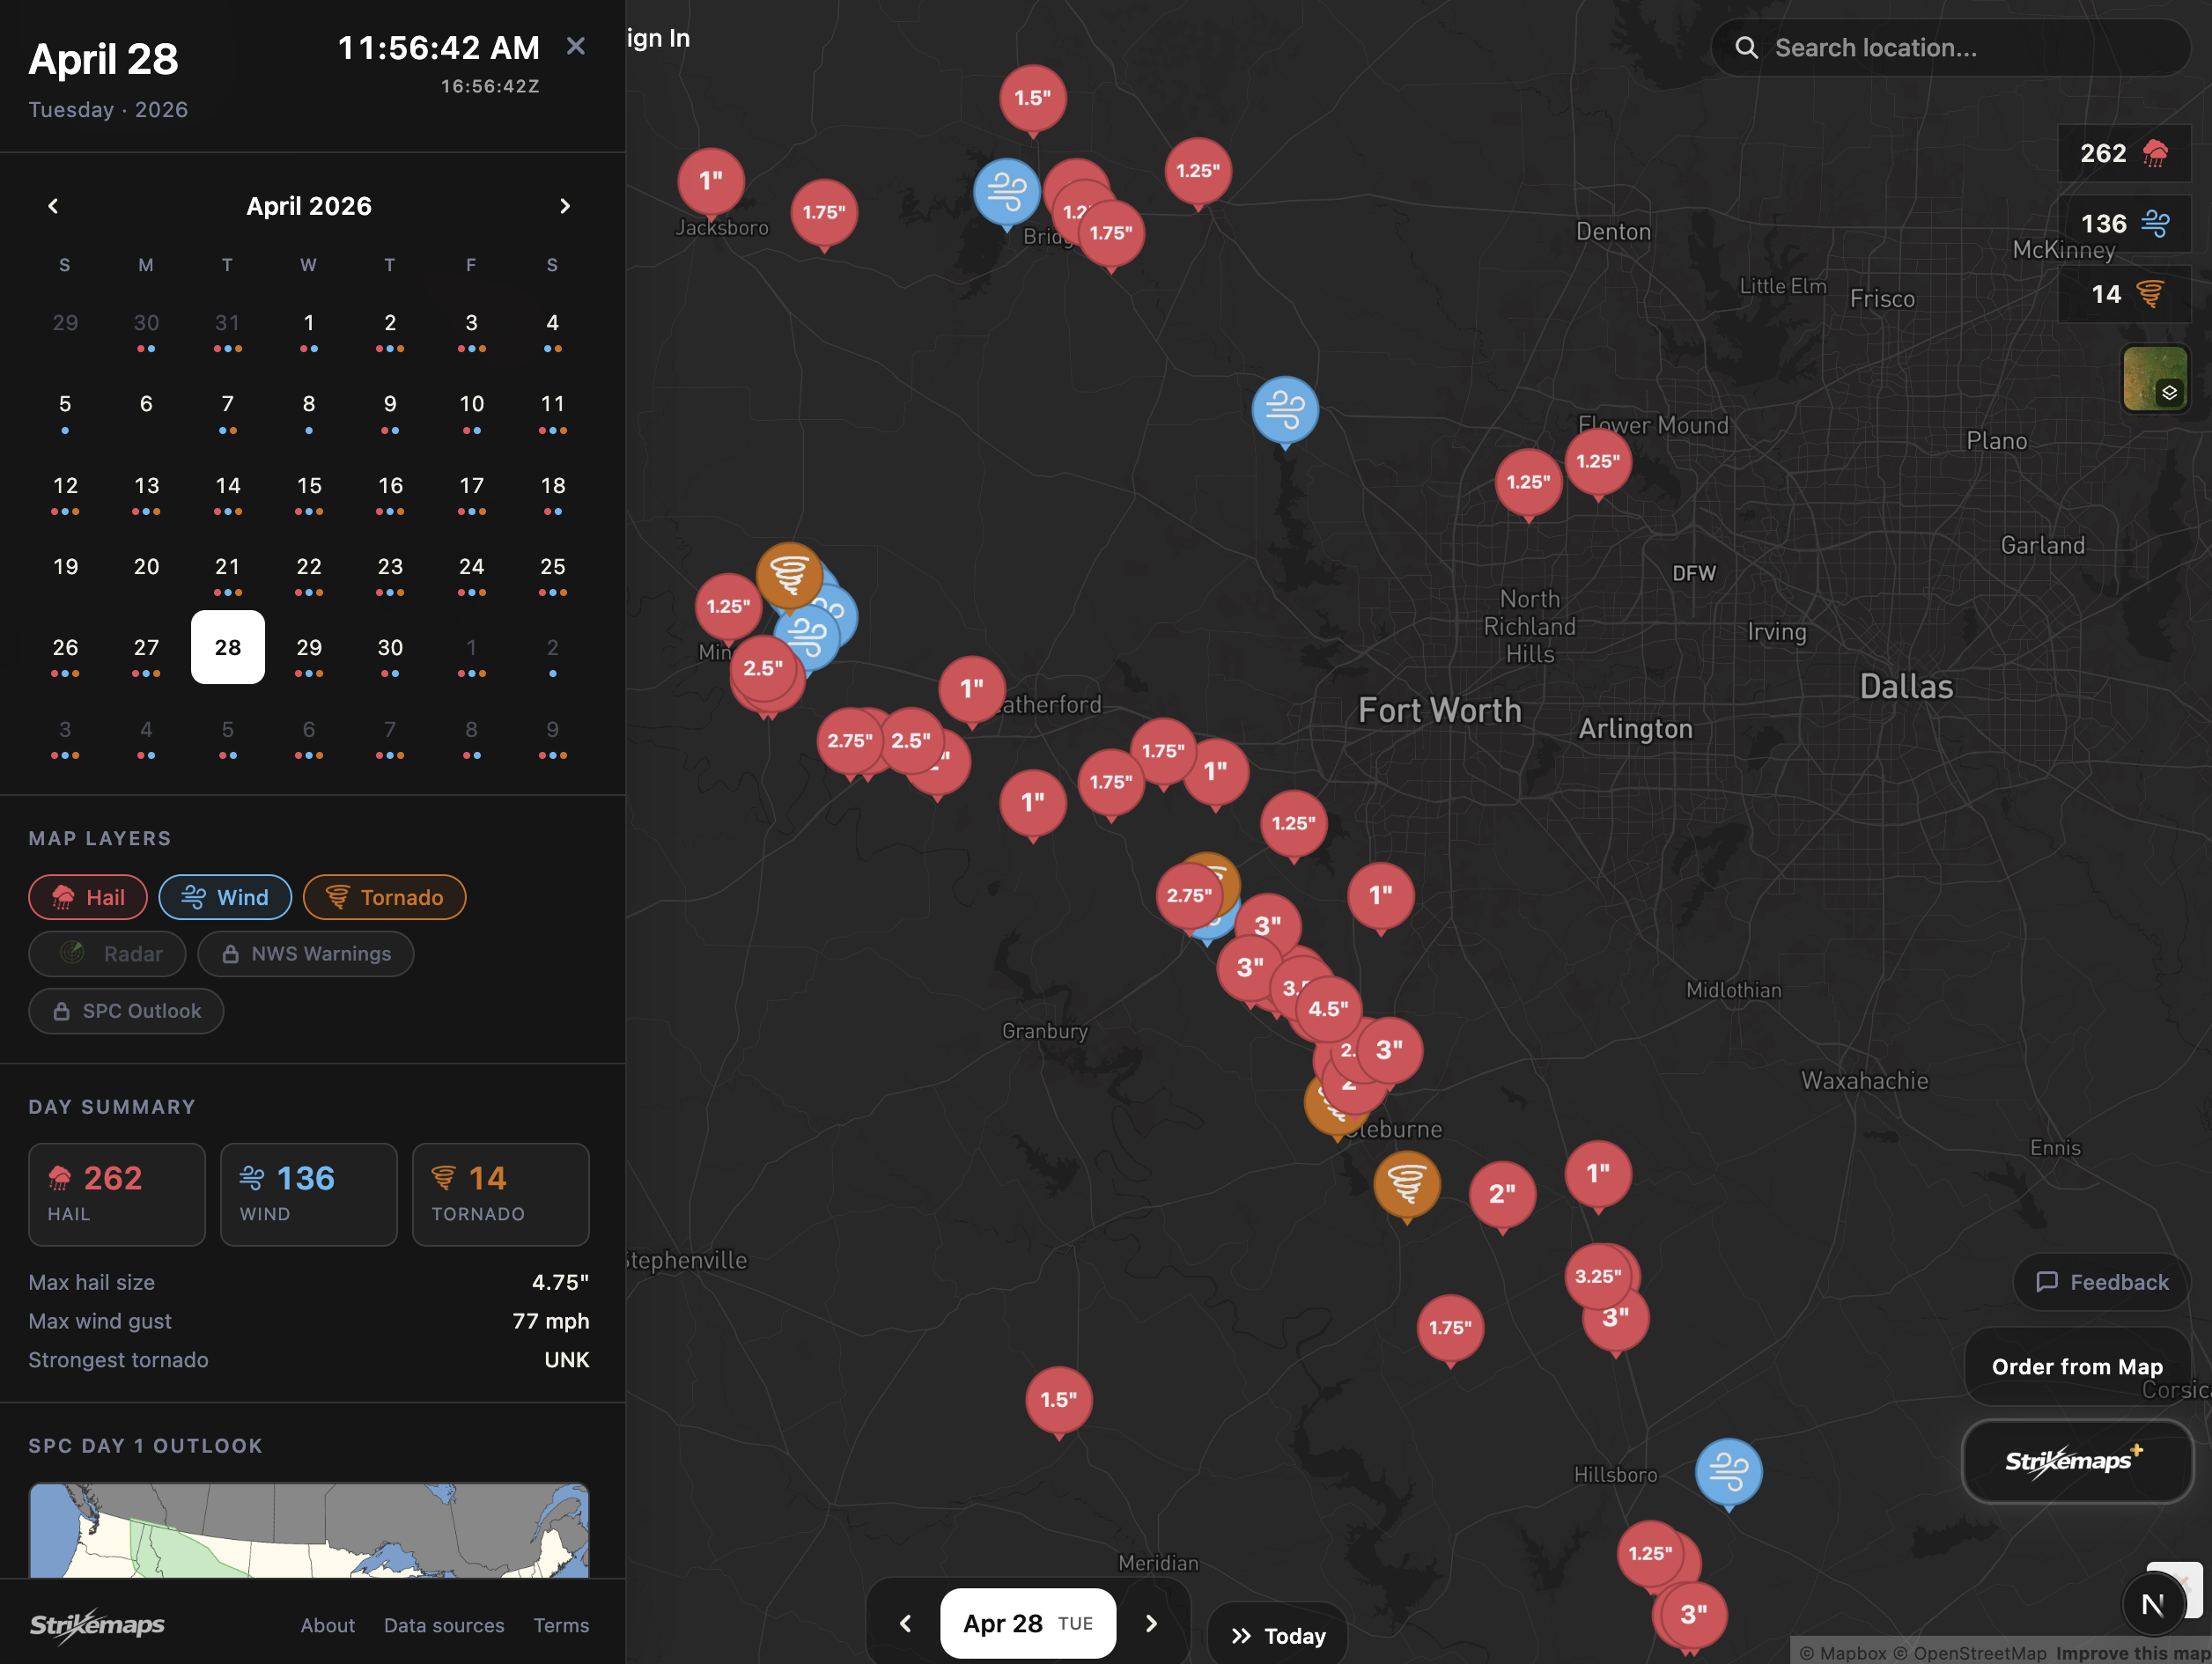The image size is (2212, 1664).
Task: Enable the Radar layer
Action: click(x=107, y=954)
